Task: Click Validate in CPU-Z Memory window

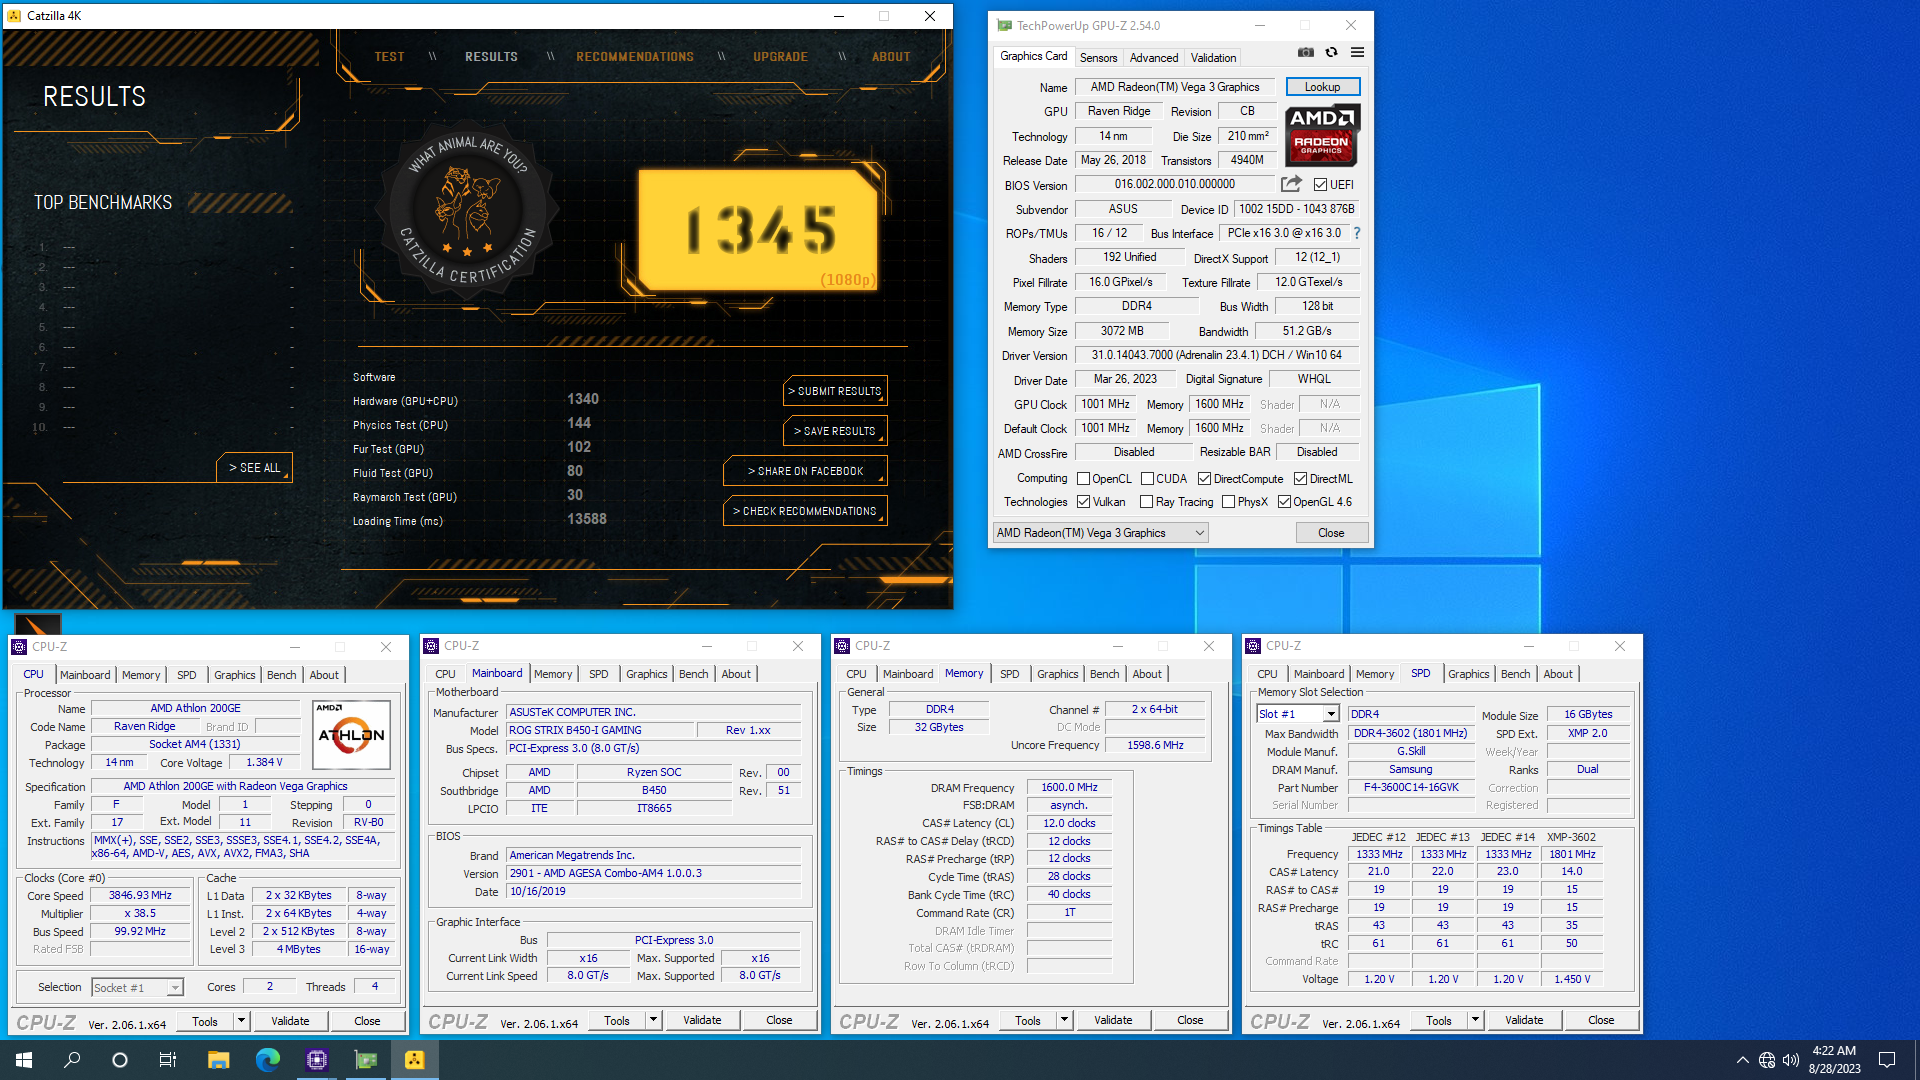Action: 1113,1020
